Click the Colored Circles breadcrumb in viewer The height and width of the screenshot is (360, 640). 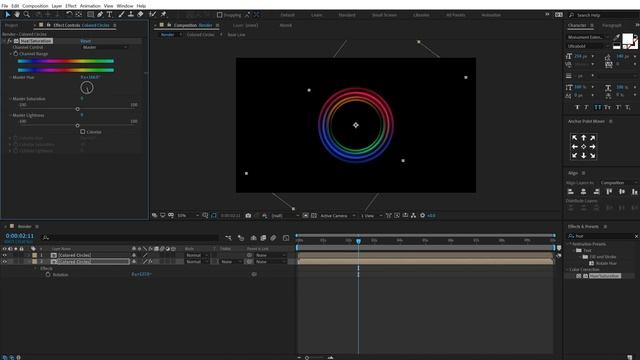[x=200, y=35]
